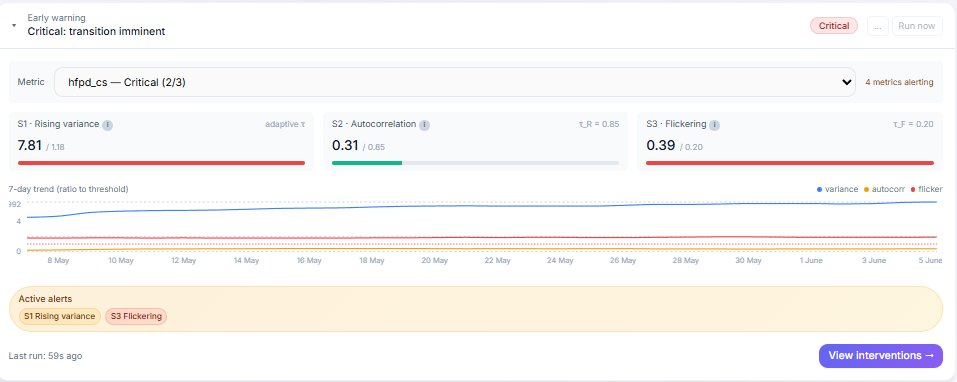957x382 pixels.
Task: Click the S1 value 7.81
Action: click(29, 145)
